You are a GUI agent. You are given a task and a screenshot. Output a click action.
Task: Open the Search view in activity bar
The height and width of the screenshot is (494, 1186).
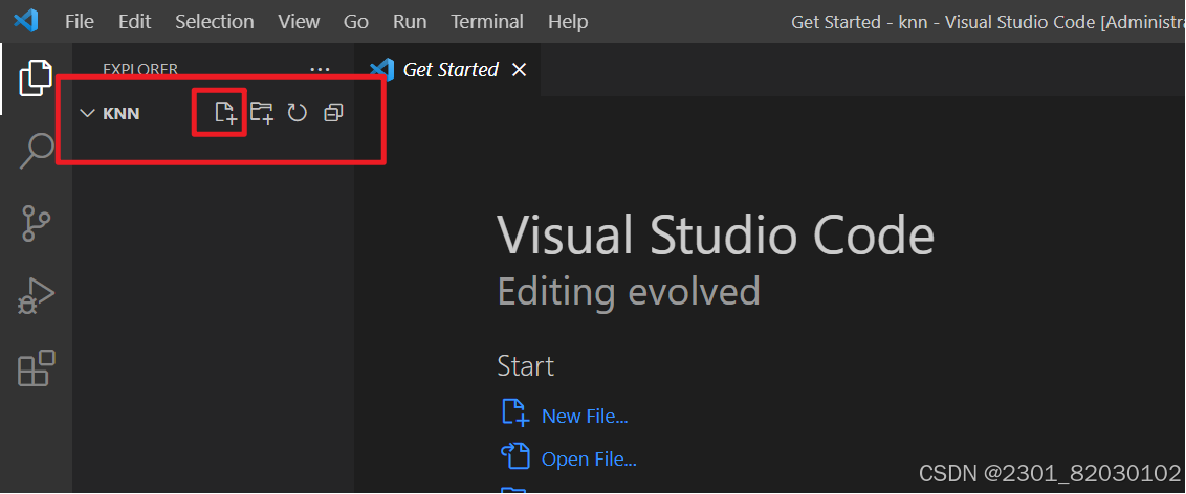pyautogui.click(x=36, y=151)
